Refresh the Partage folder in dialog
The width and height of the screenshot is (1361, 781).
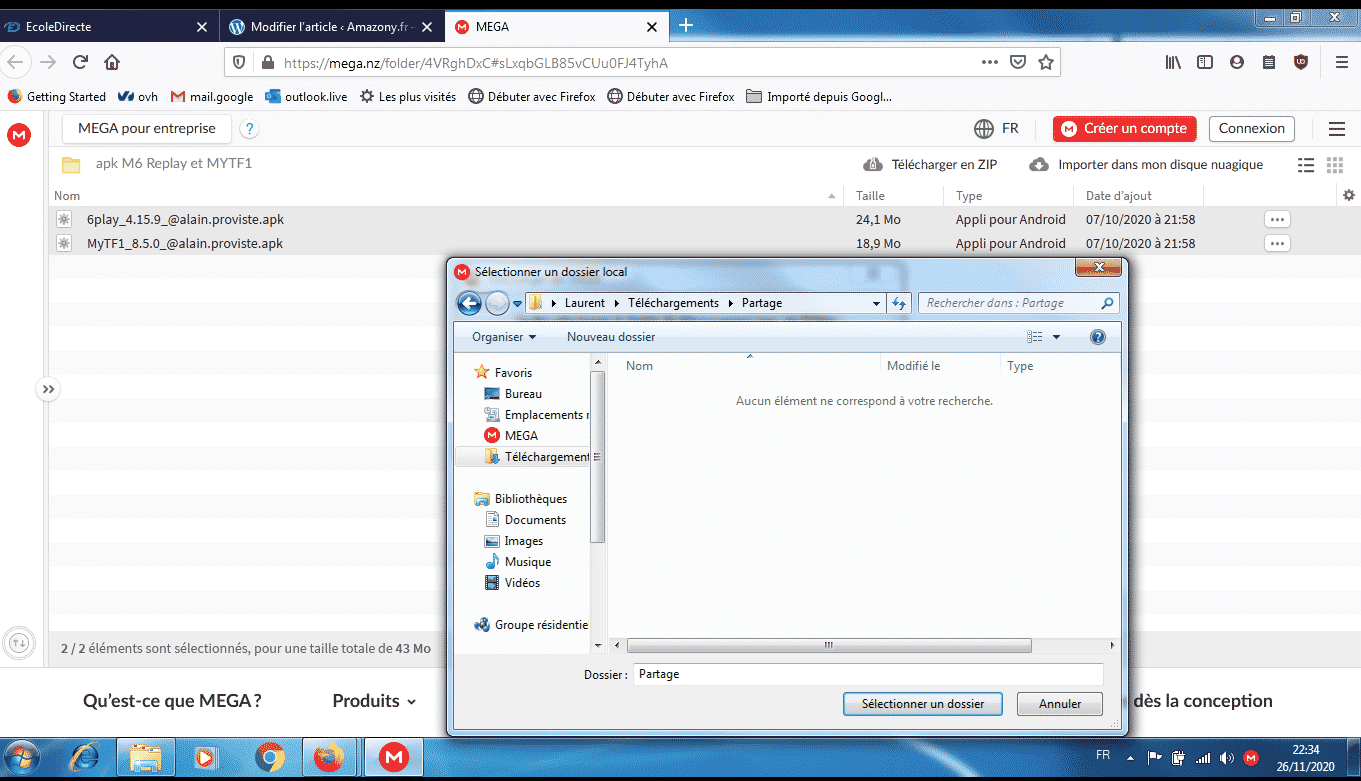tap(898, 303)
